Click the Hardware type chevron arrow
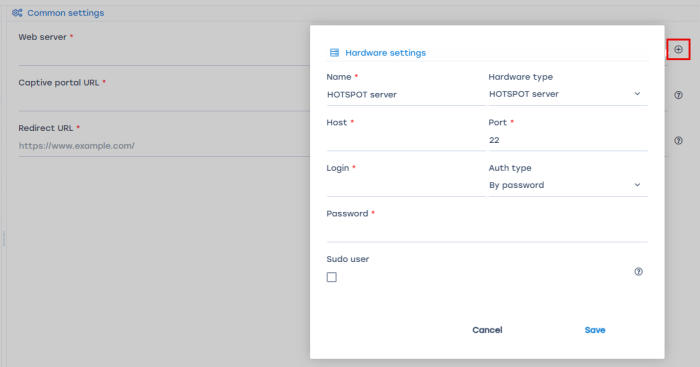700x367 pixels. point(637,94)
